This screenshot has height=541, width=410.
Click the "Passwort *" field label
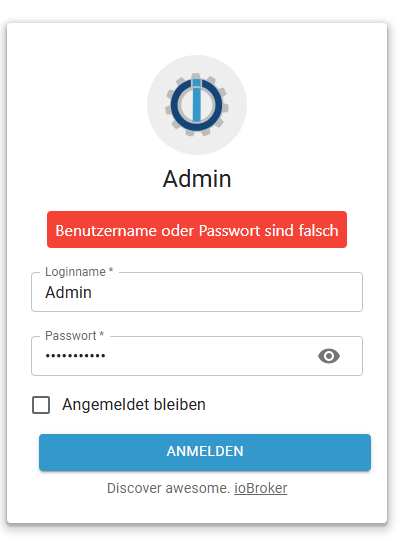(x=75, y=336)
